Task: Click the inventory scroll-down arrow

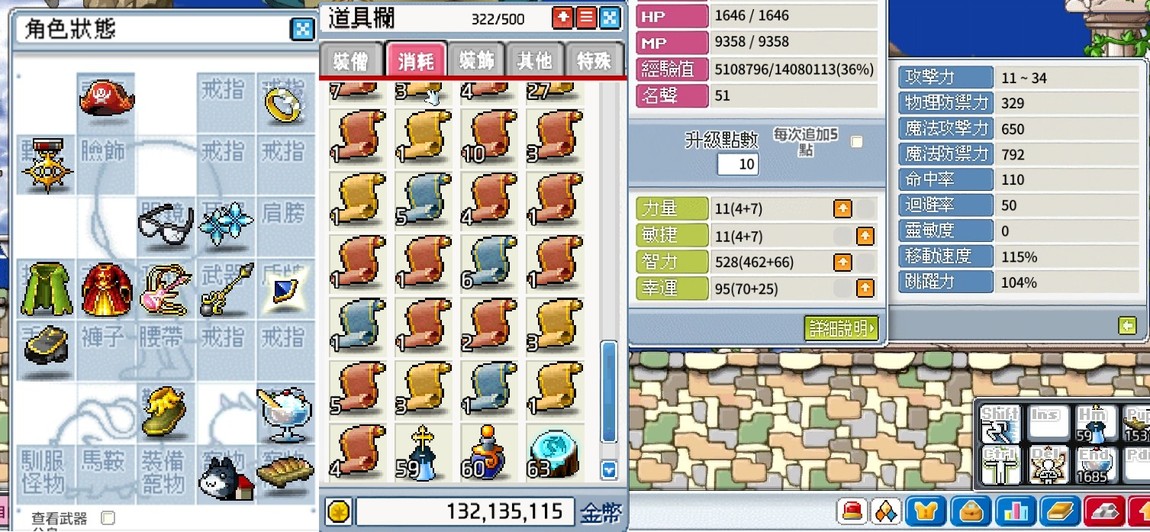Action: point(608,469)
